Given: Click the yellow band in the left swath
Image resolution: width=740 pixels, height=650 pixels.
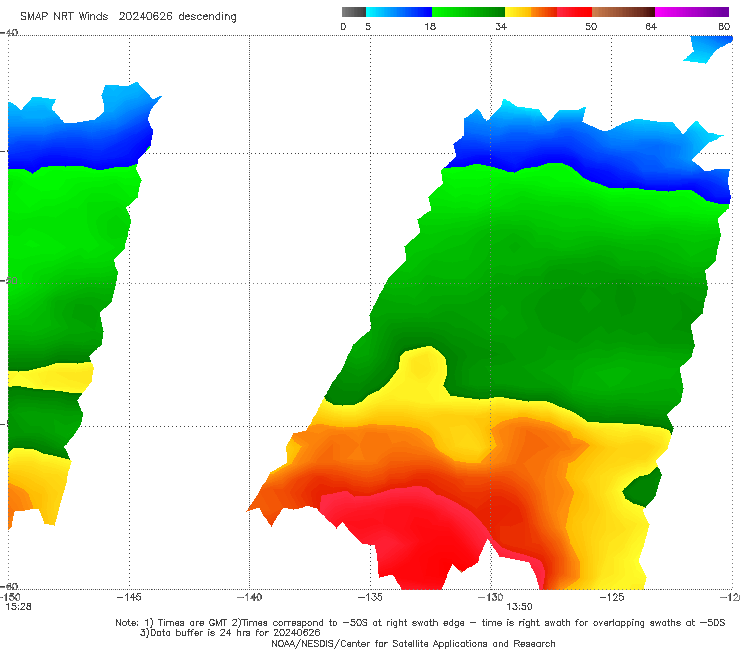Looking at the screenshot, I should (x=50, y=377).
